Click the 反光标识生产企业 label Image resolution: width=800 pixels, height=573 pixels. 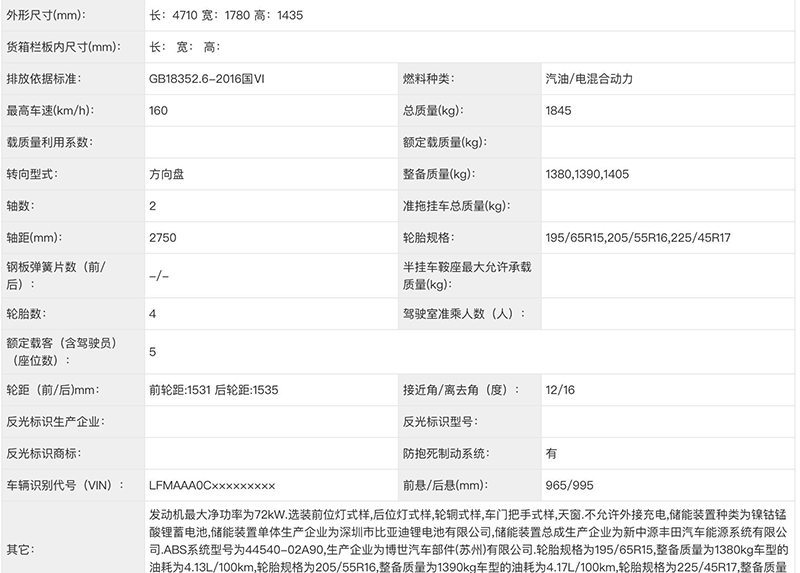[56, 421]
